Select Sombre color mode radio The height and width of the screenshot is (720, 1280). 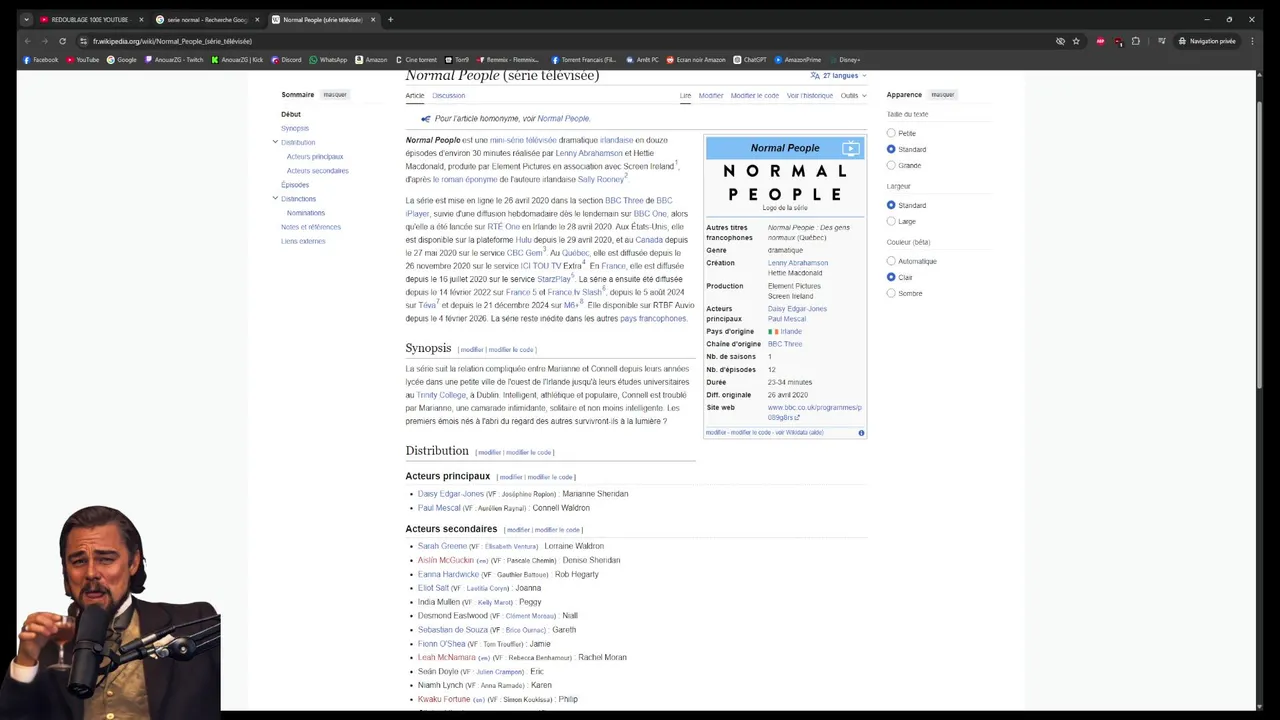pyautogui.click(x=891, y=293)
